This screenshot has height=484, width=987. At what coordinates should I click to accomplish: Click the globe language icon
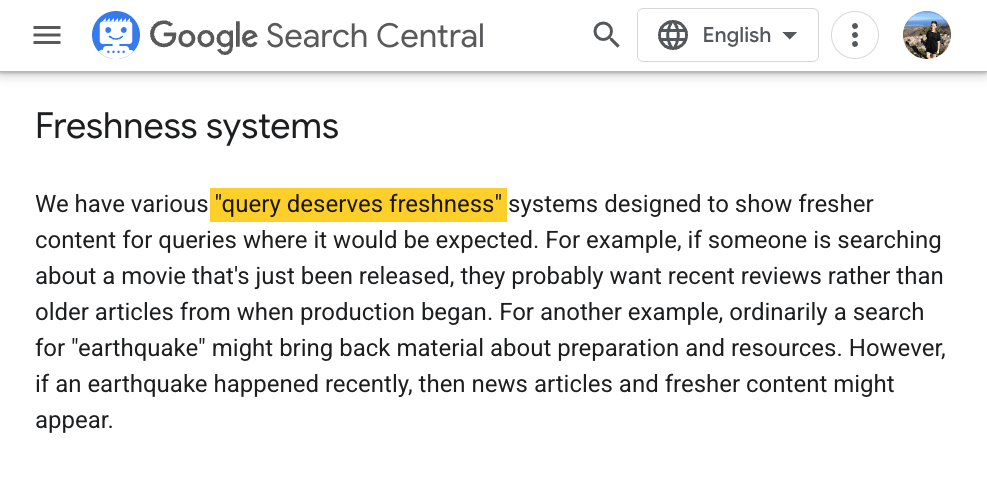[673, 36]
